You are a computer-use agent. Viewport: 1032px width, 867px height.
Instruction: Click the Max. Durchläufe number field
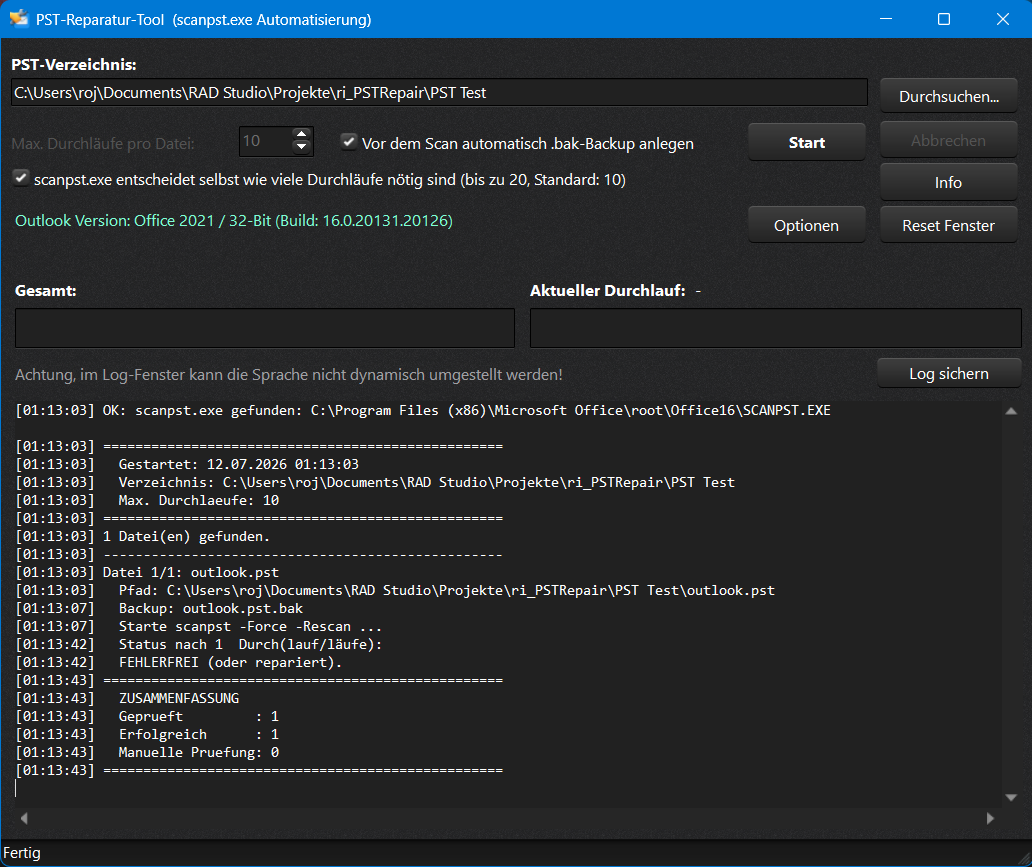point(265,141)
